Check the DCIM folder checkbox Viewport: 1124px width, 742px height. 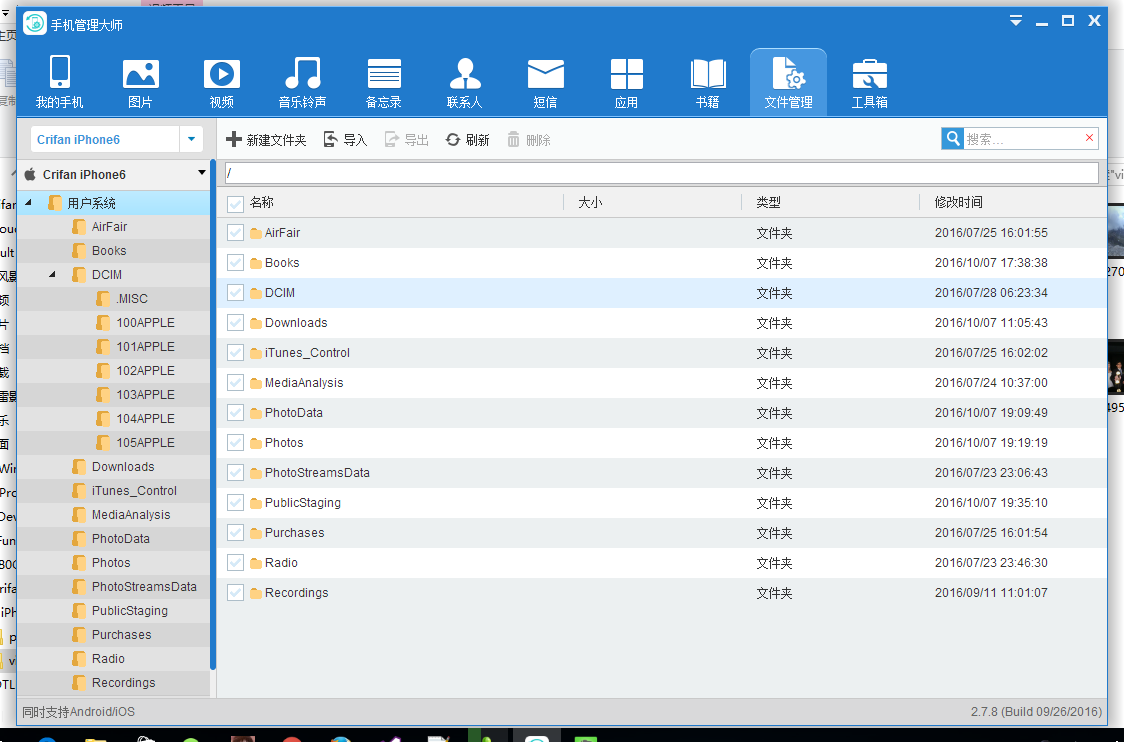click(x=235, y=292)
